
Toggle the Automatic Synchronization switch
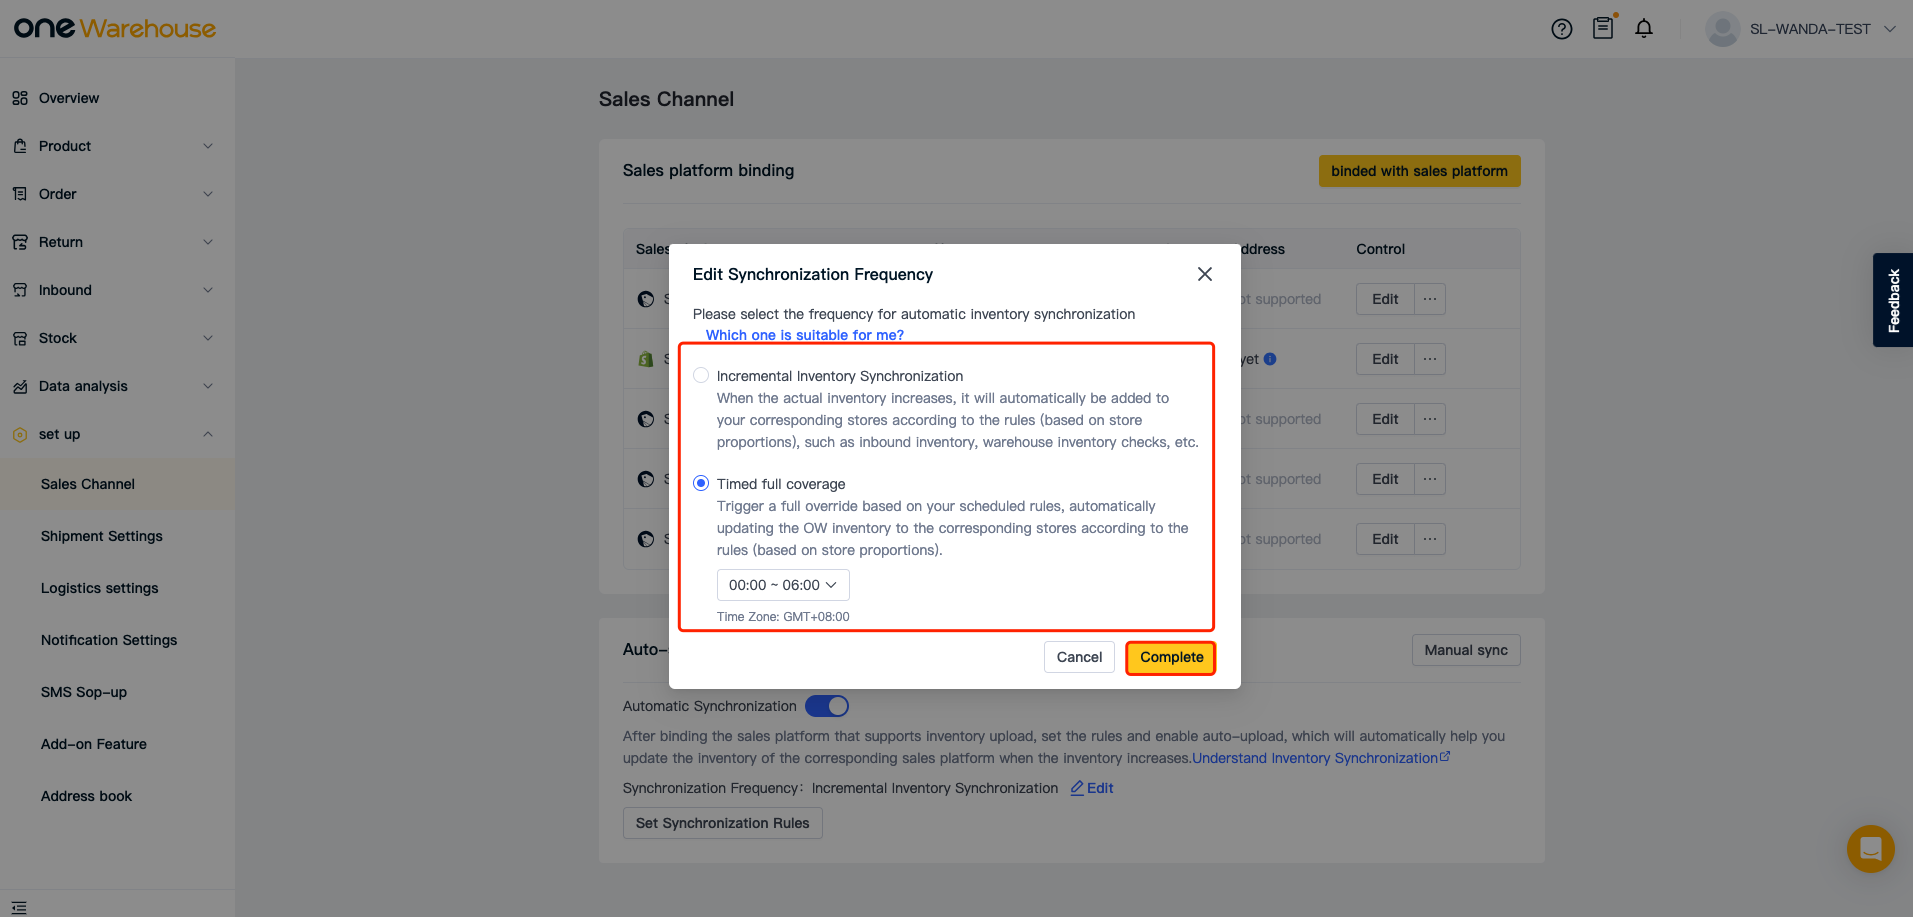point(827,706)
